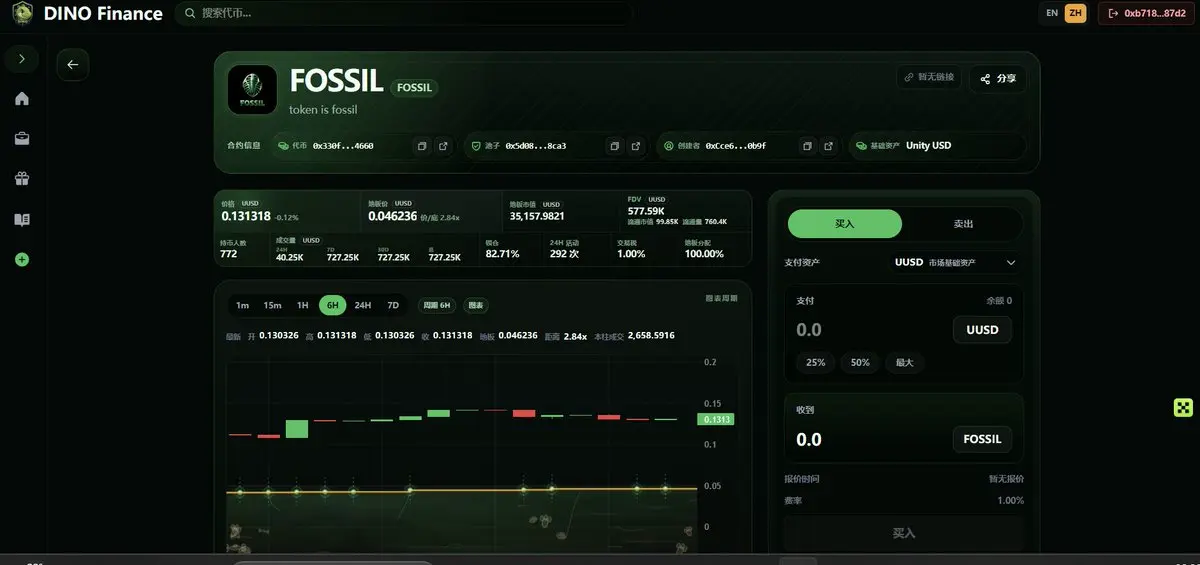
Task: Select the 1H chart interval
Action: coord(302,305)
